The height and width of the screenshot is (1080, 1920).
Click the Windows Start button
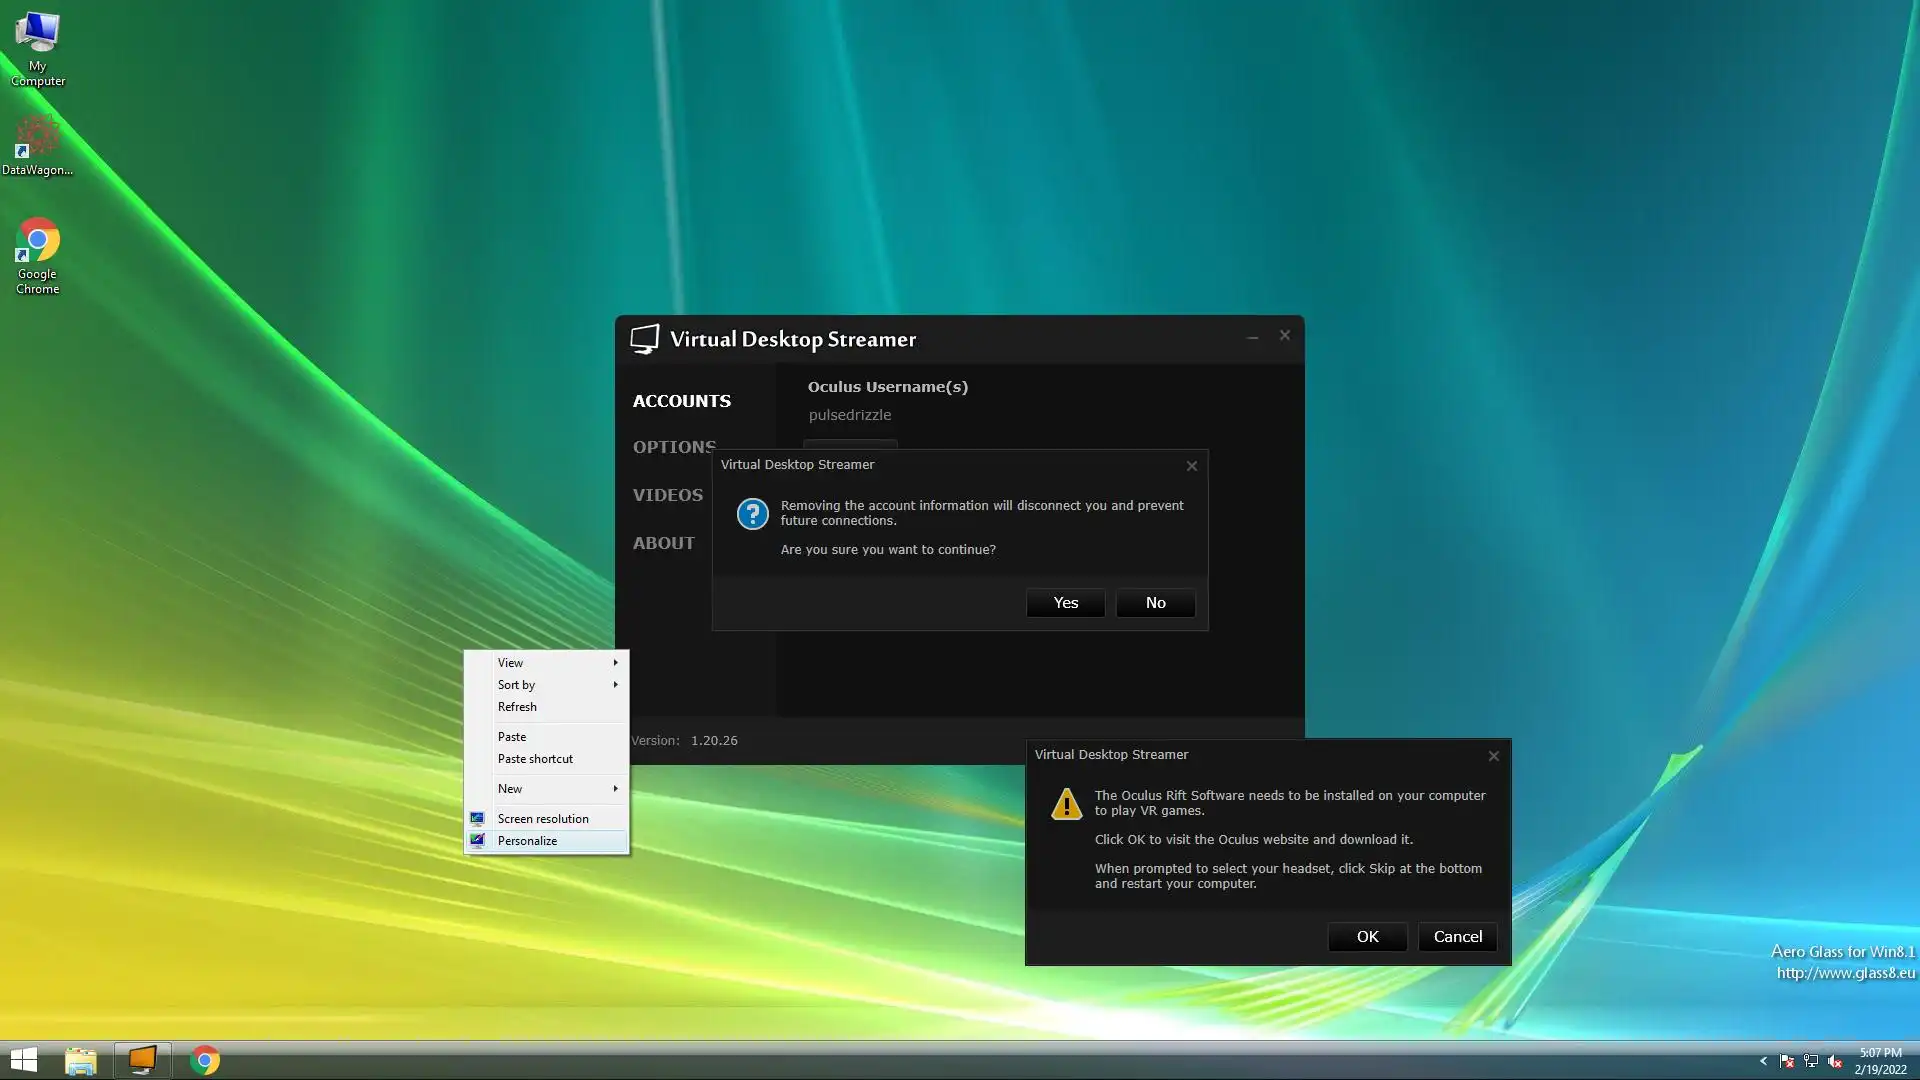click(x=23, y=1060)
